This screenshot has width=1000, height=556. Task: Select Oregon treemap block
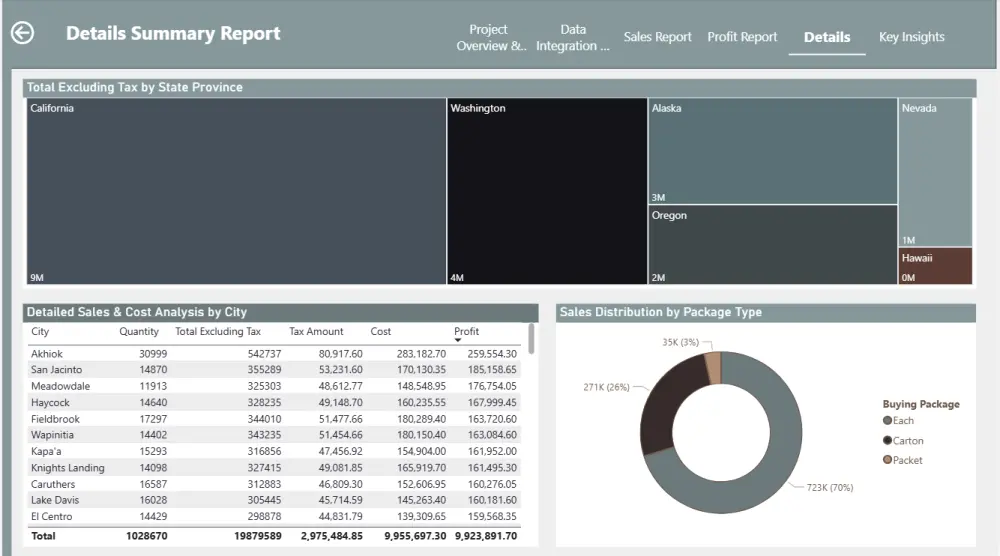click(772, 245)
